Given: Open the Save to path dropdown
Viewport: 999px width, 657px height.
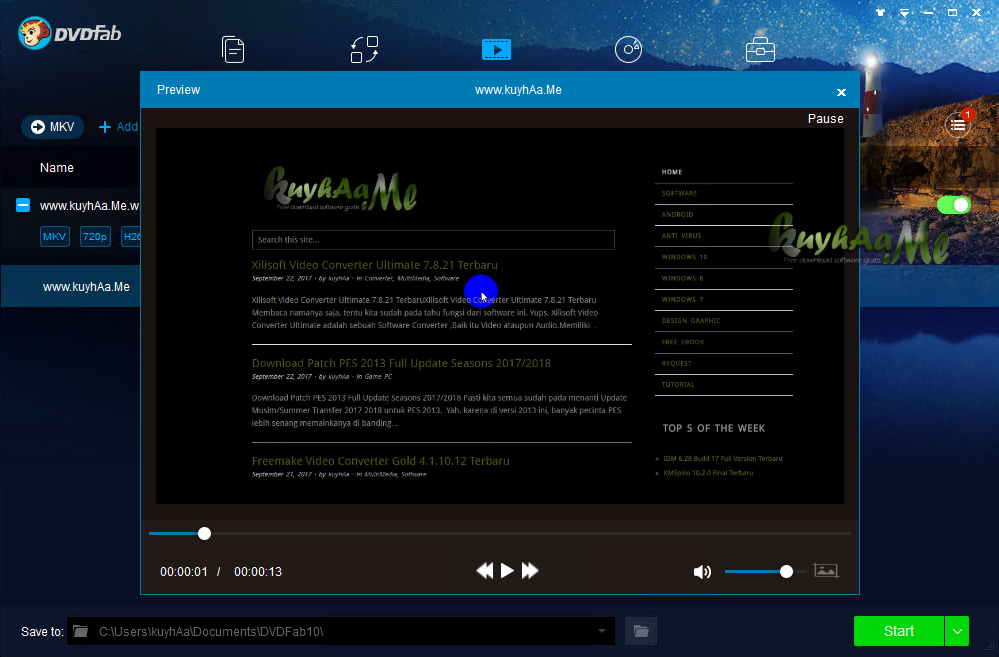Looking at the screenshot, I should [x=601, y=631].
